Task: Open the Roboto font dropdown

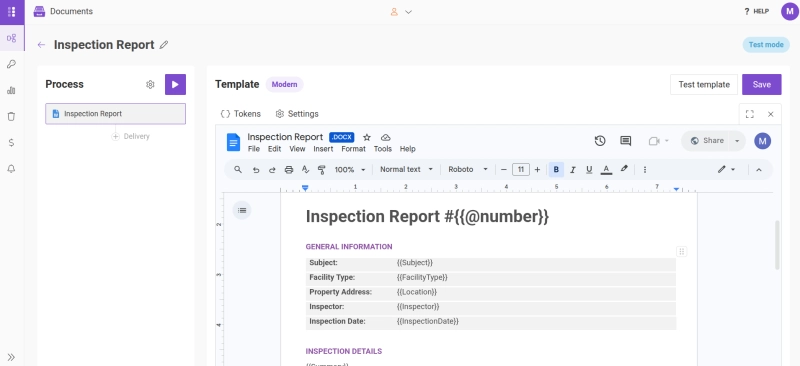Action: [468, 169]
